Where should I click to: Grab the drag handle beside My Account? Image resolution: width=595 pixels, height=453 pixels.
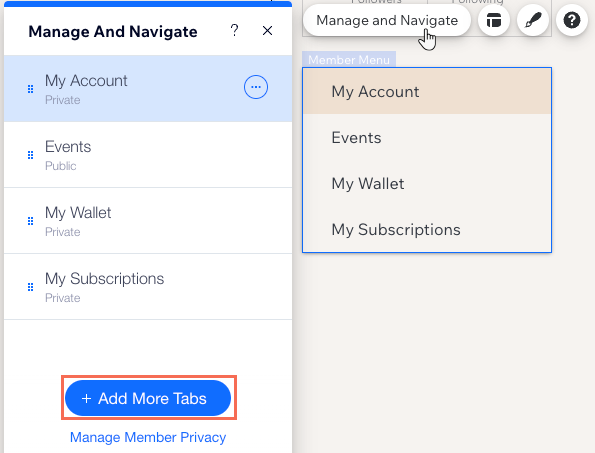(31, 89)
